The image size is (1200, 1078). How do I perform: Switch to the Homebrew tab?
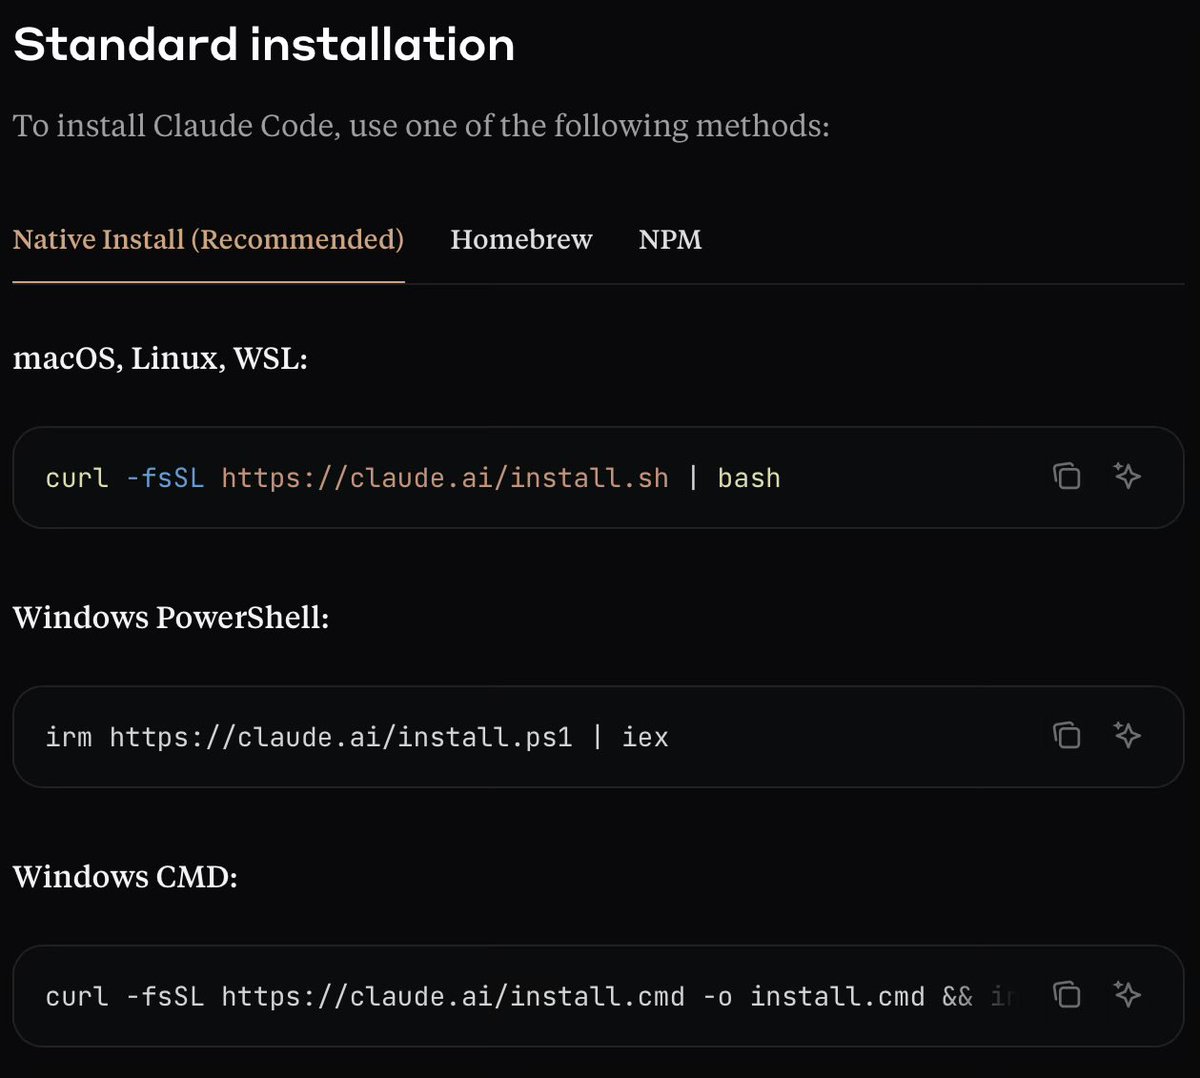tap(521, 240)
